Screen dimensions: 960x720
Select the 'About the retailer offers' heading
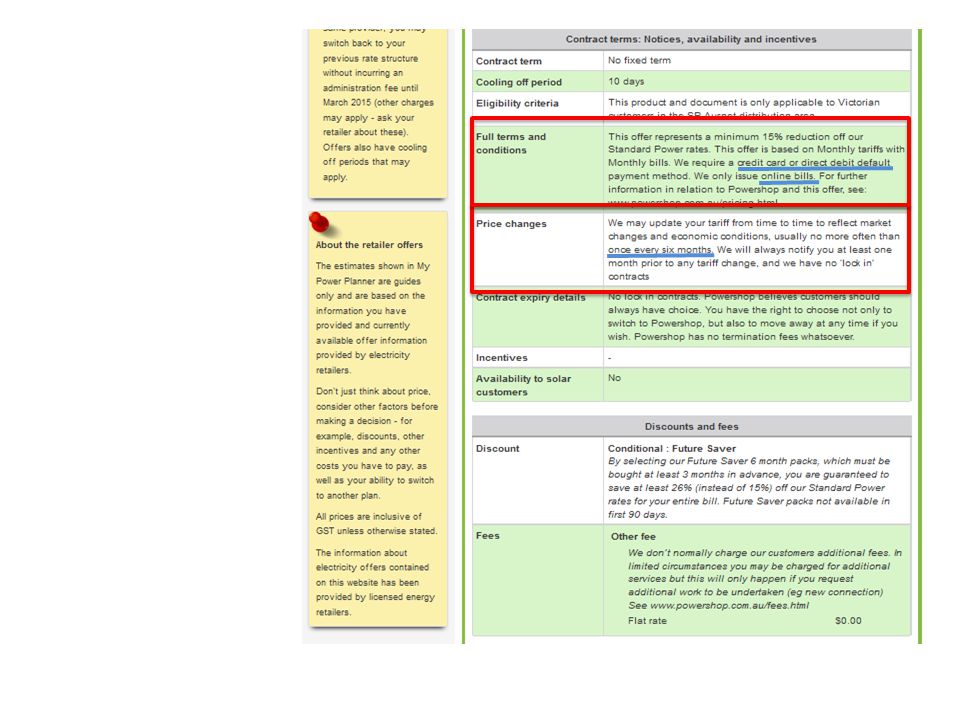369,245
